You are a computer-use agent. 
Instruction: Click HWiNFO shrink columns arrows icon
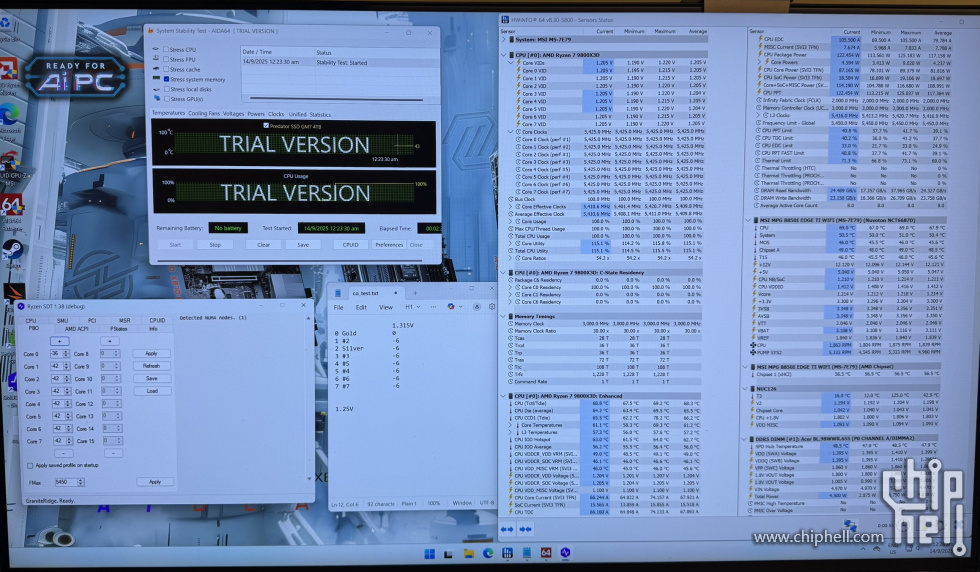(526, 529)
